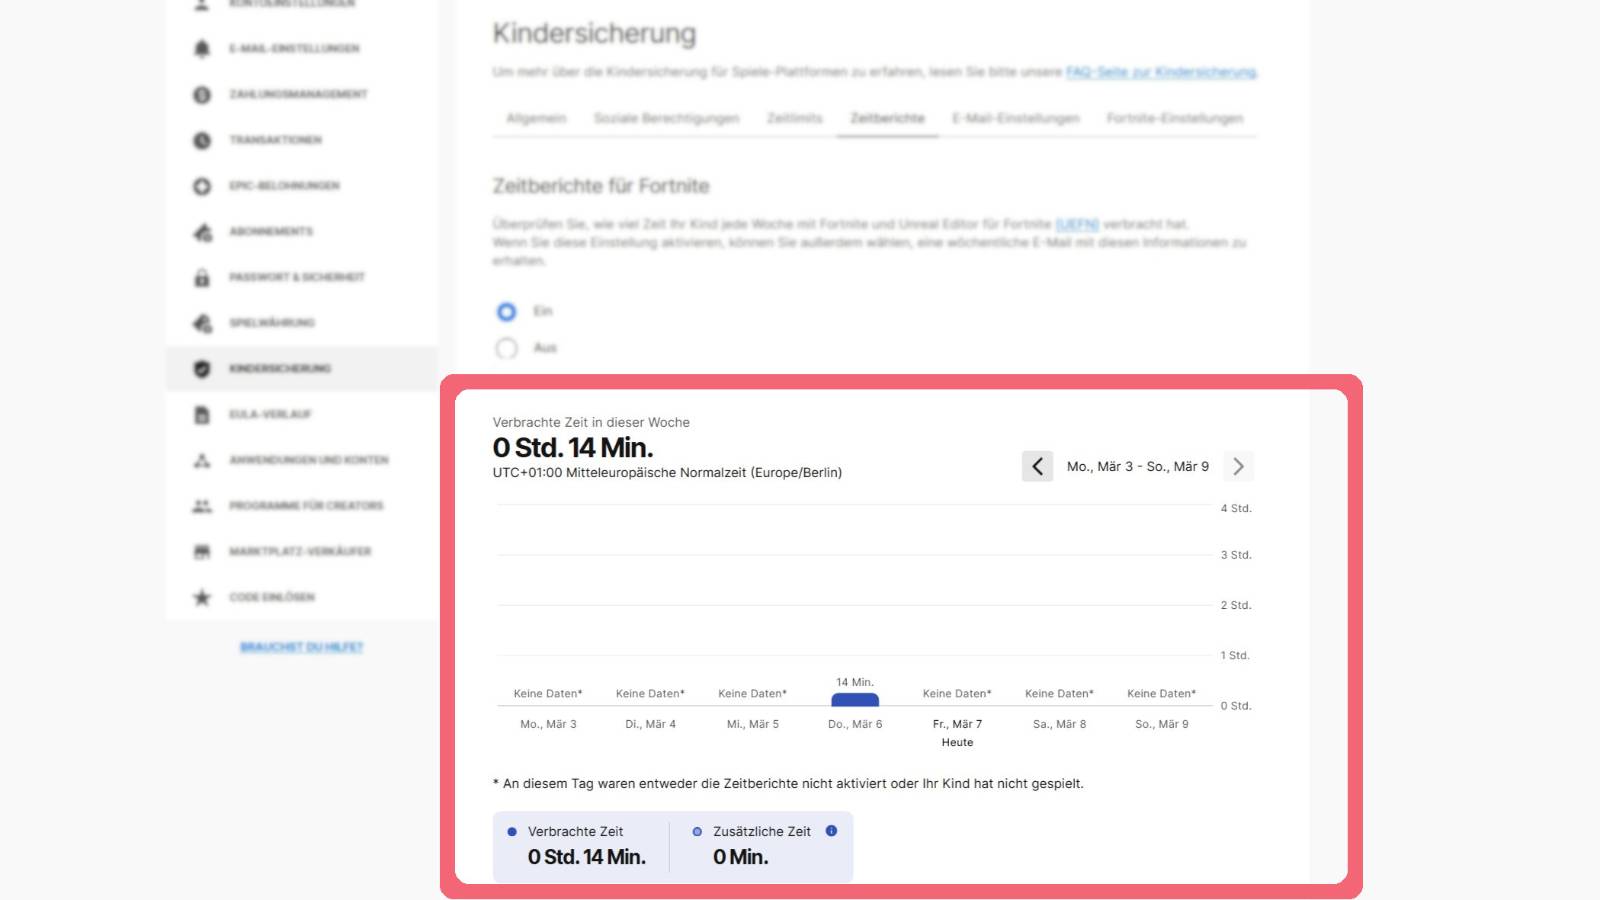Screen dimensions: 1600x900
Task: Click the blue 14 Min. bar for Thursday
Action: coord(855,700)
